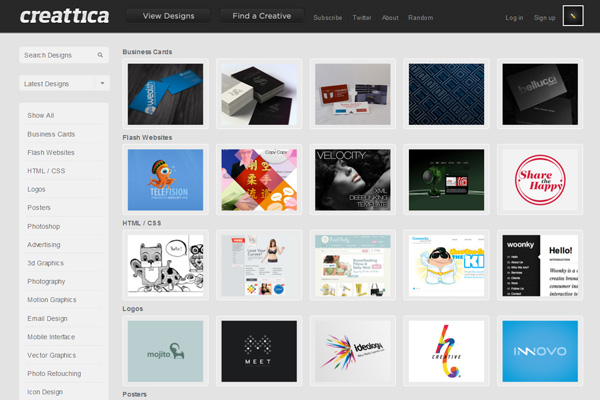Open the View Designs tab
Screen dimensions: 600x400
click(168, 16)
